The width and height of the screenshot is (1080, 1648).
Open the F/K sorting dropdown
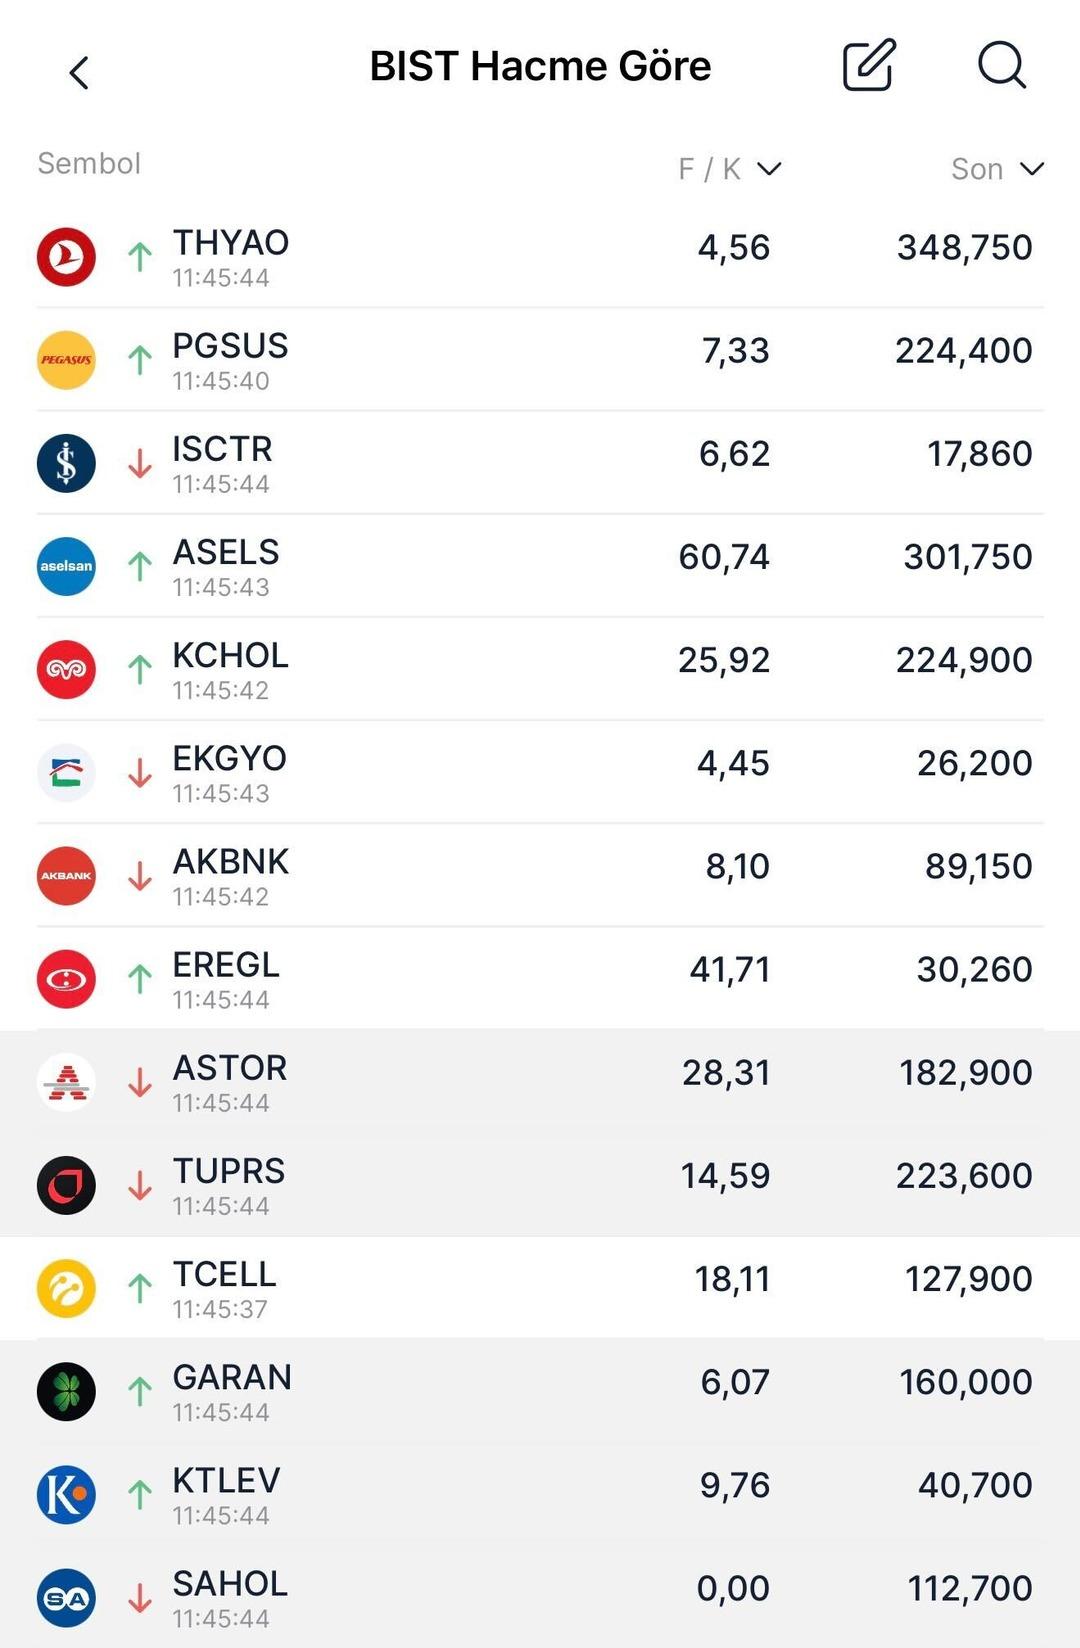tap(769, 169)
